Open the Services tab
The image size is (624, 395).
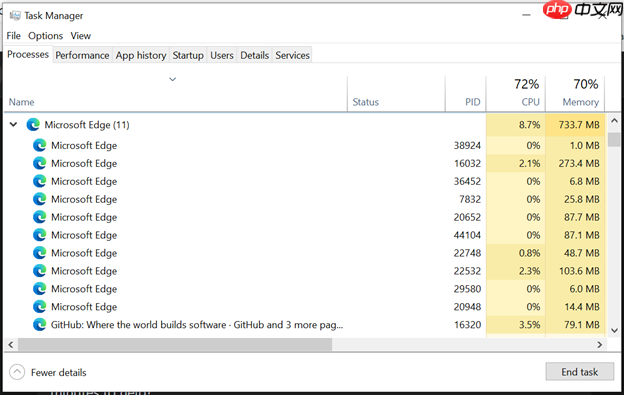point(292,55)
